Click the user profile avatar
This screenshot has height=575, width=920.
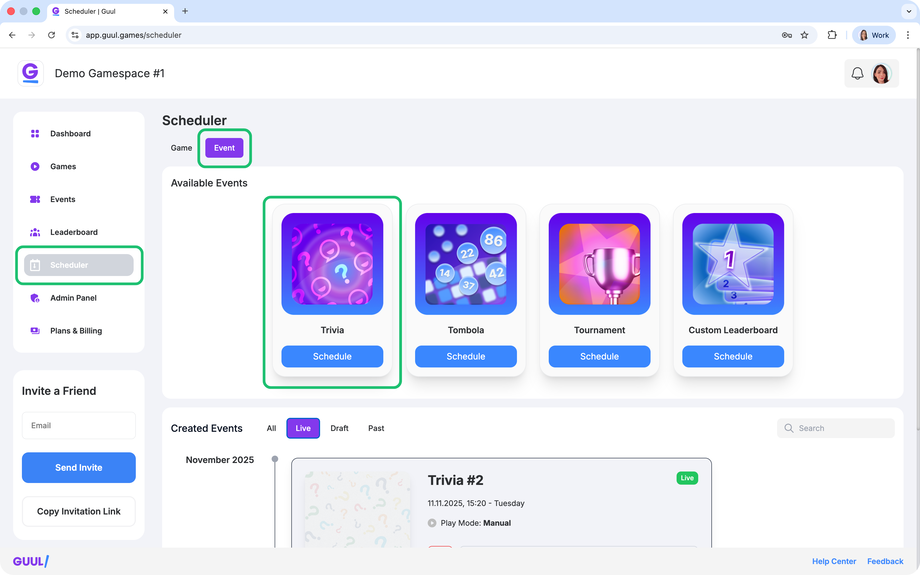point(881,73)
